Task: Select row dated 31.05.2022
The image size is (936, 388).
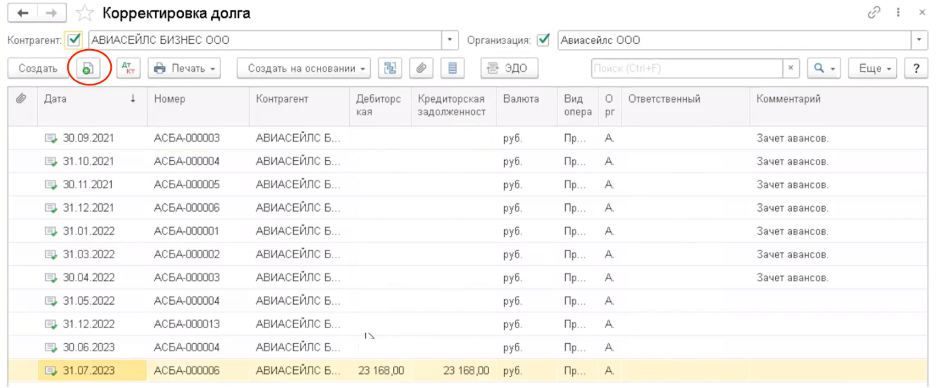Action: pyautogui.click(x=467, y=301)
